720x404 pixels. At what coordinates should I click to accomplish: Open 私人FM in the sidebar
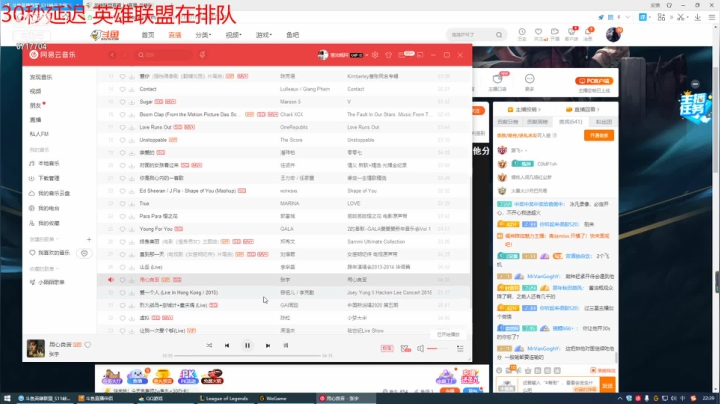[x=39, y=134]
